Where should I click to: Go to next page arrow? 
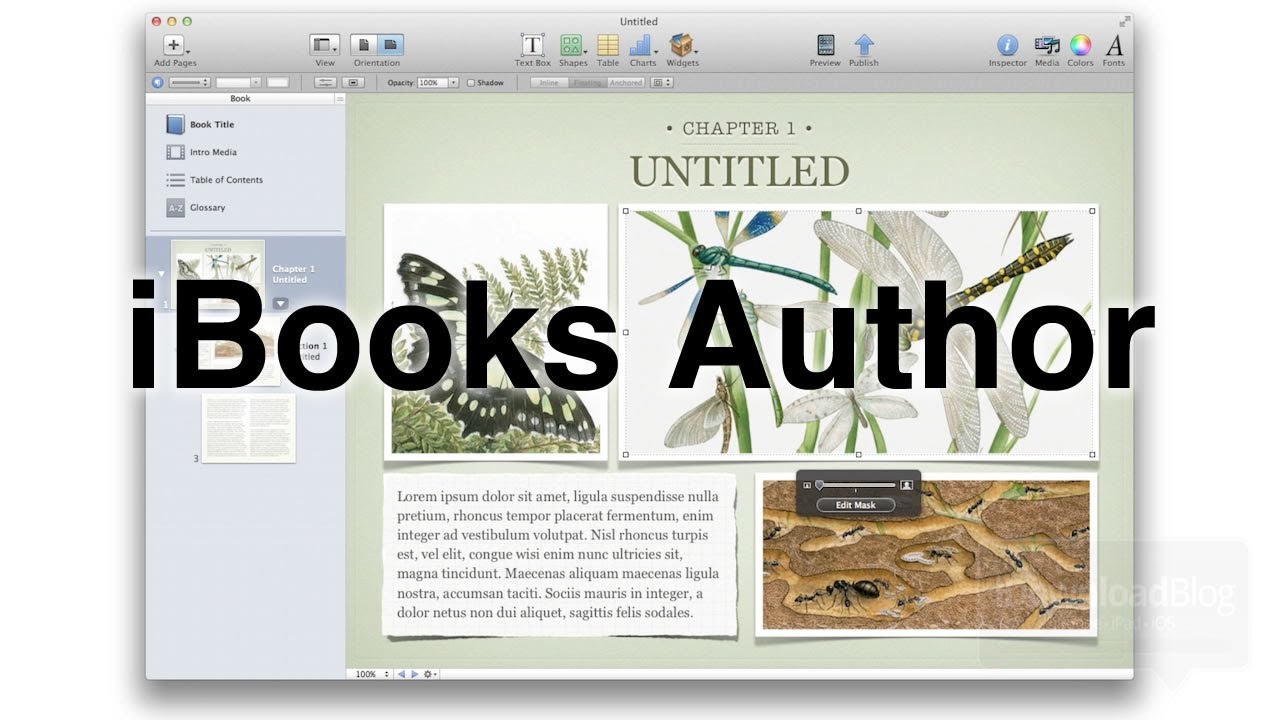click(x=415, y=674)
